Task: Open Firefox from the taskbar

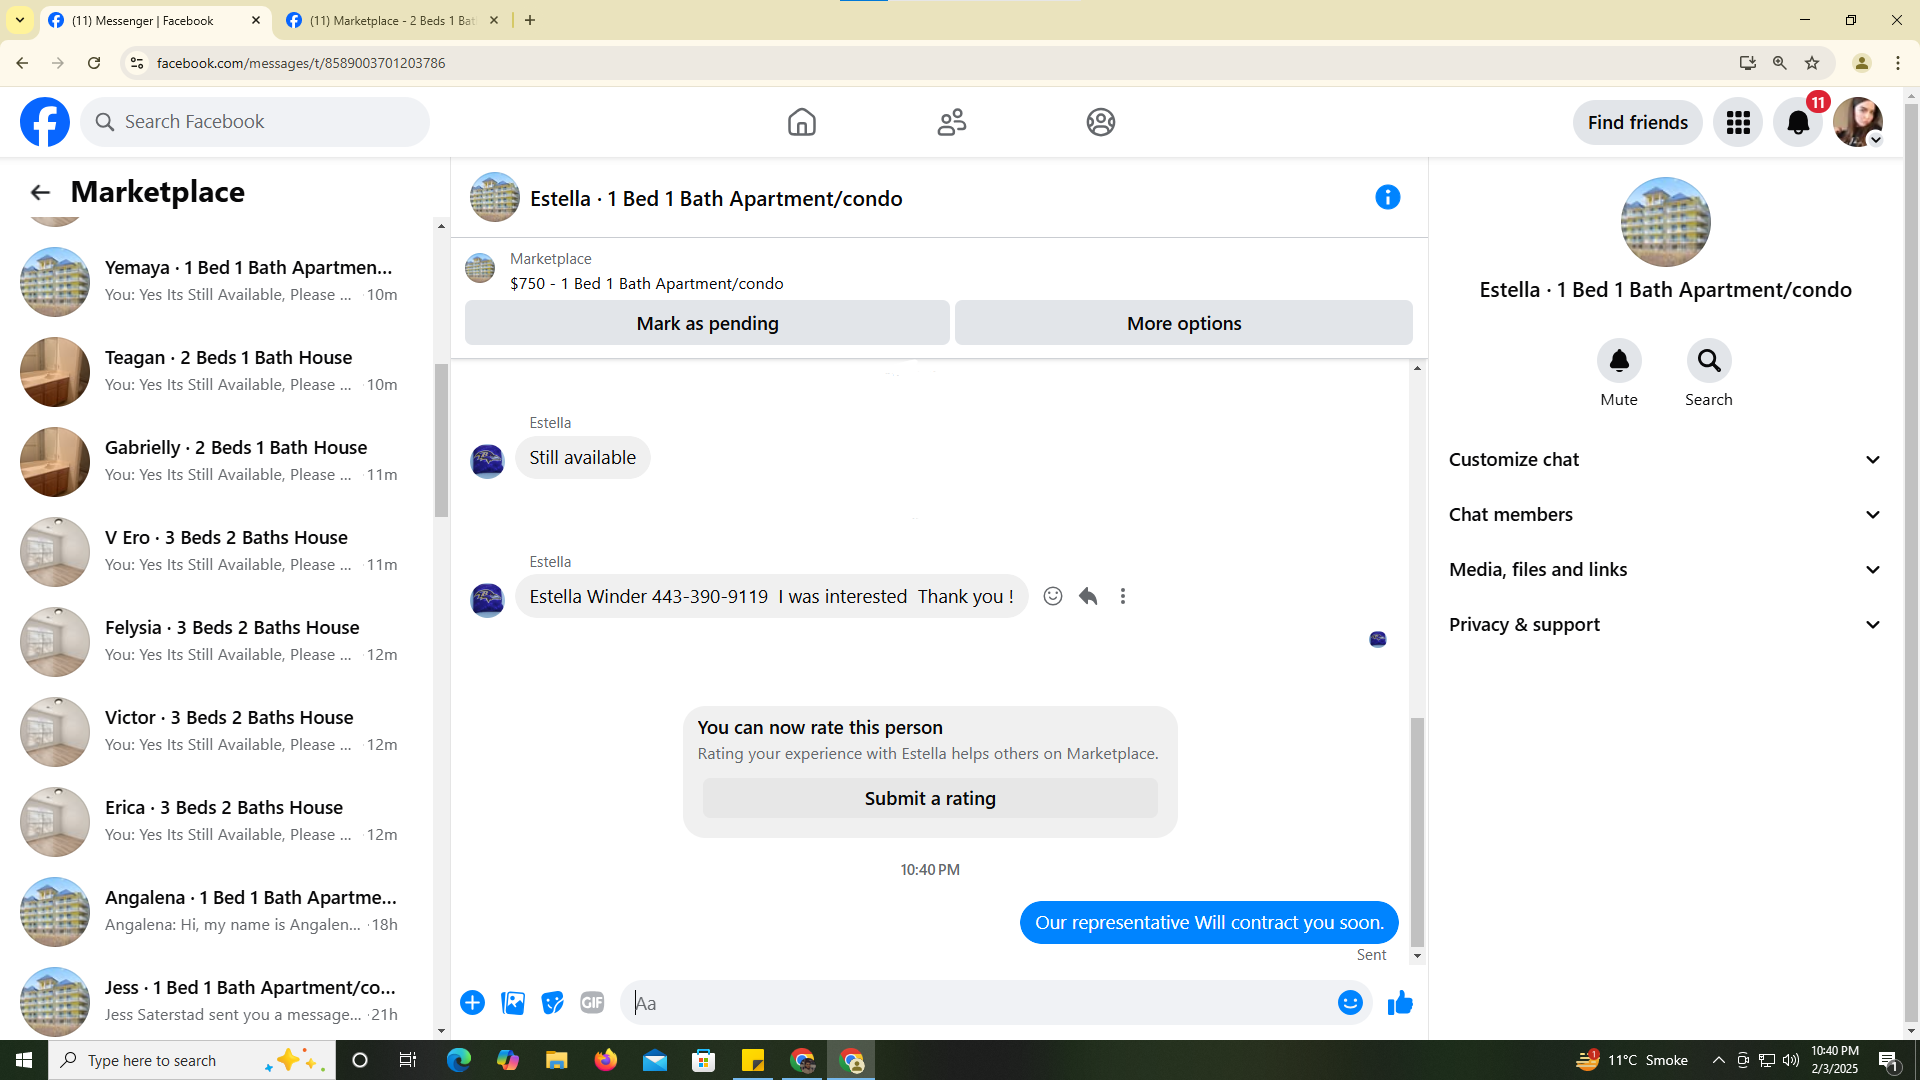Action: [606, 1060]
